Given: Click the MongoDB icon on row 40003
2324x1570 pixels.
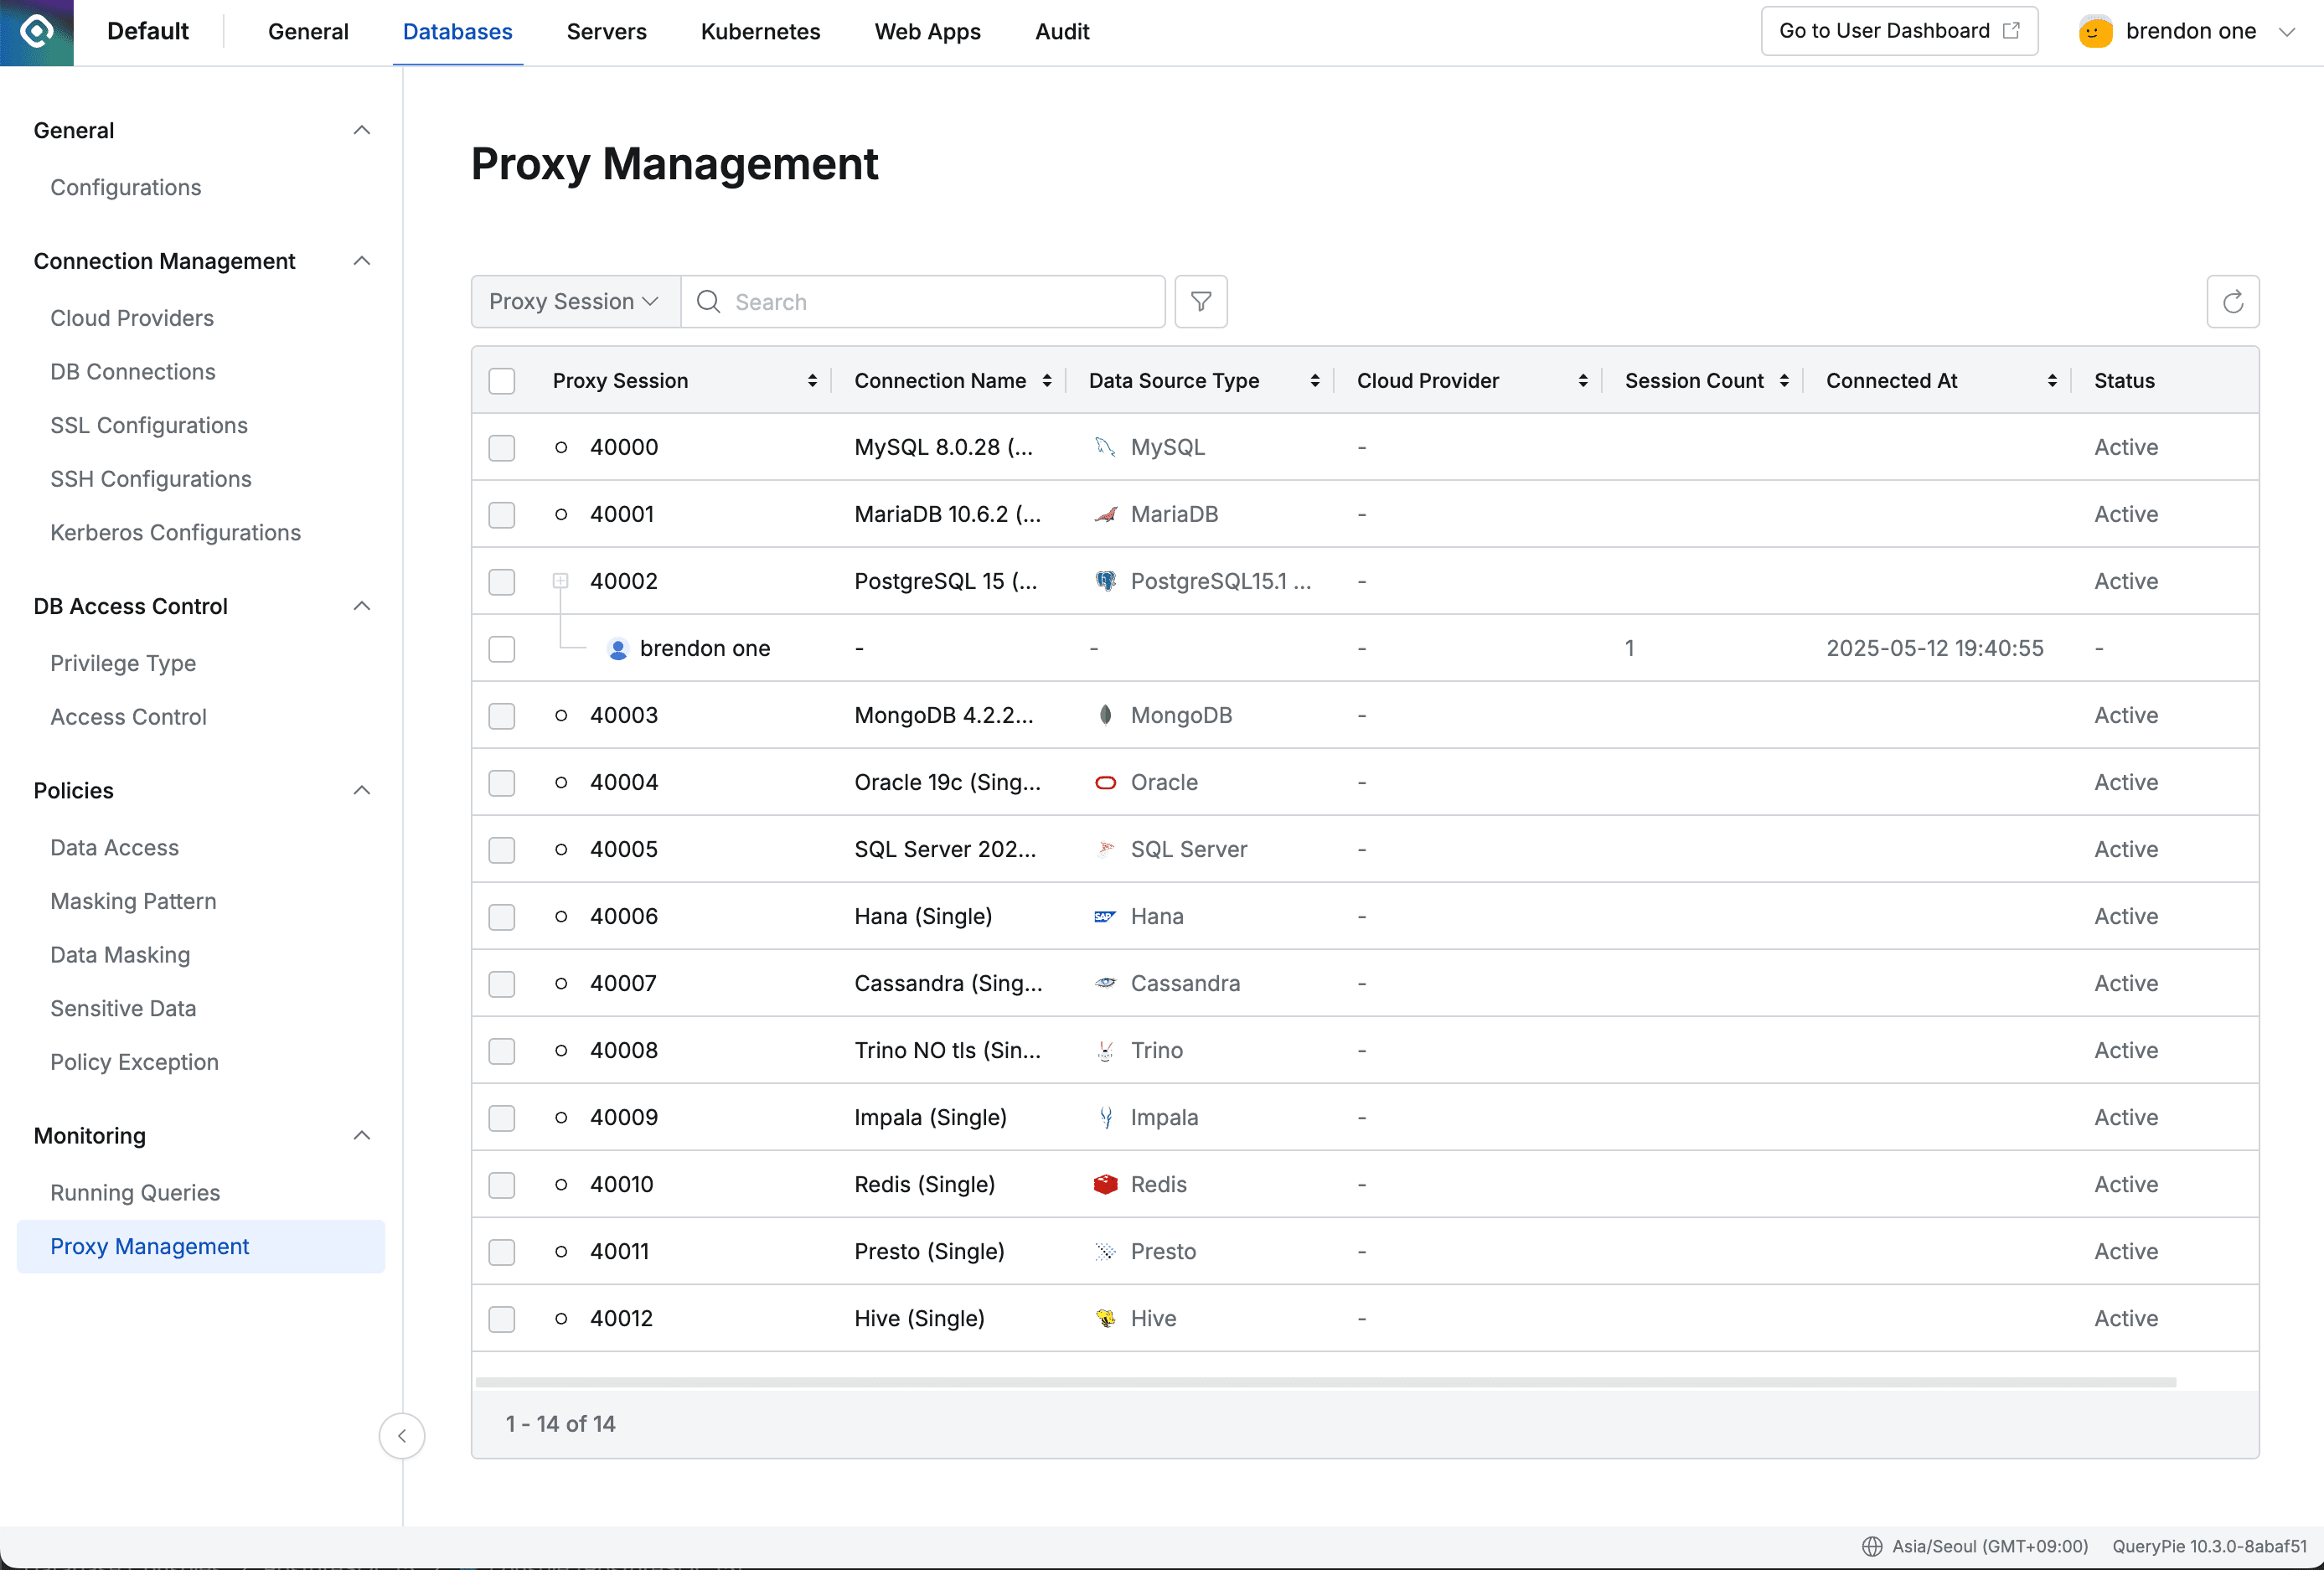Looking at the screenshot, I should tap(1105, 715).
